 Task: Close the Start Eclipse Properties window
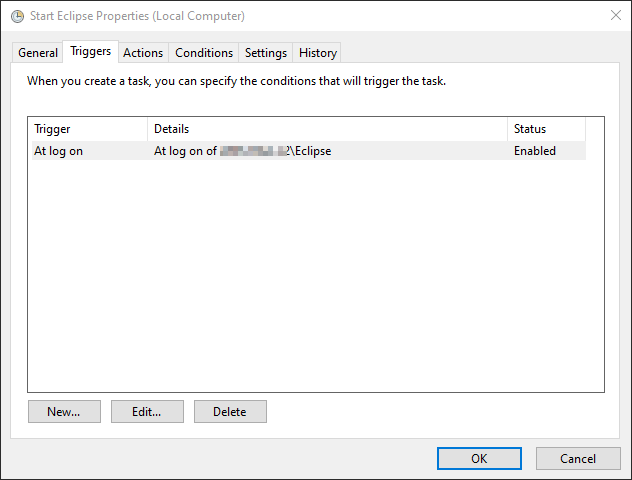[x=615, y=15]
